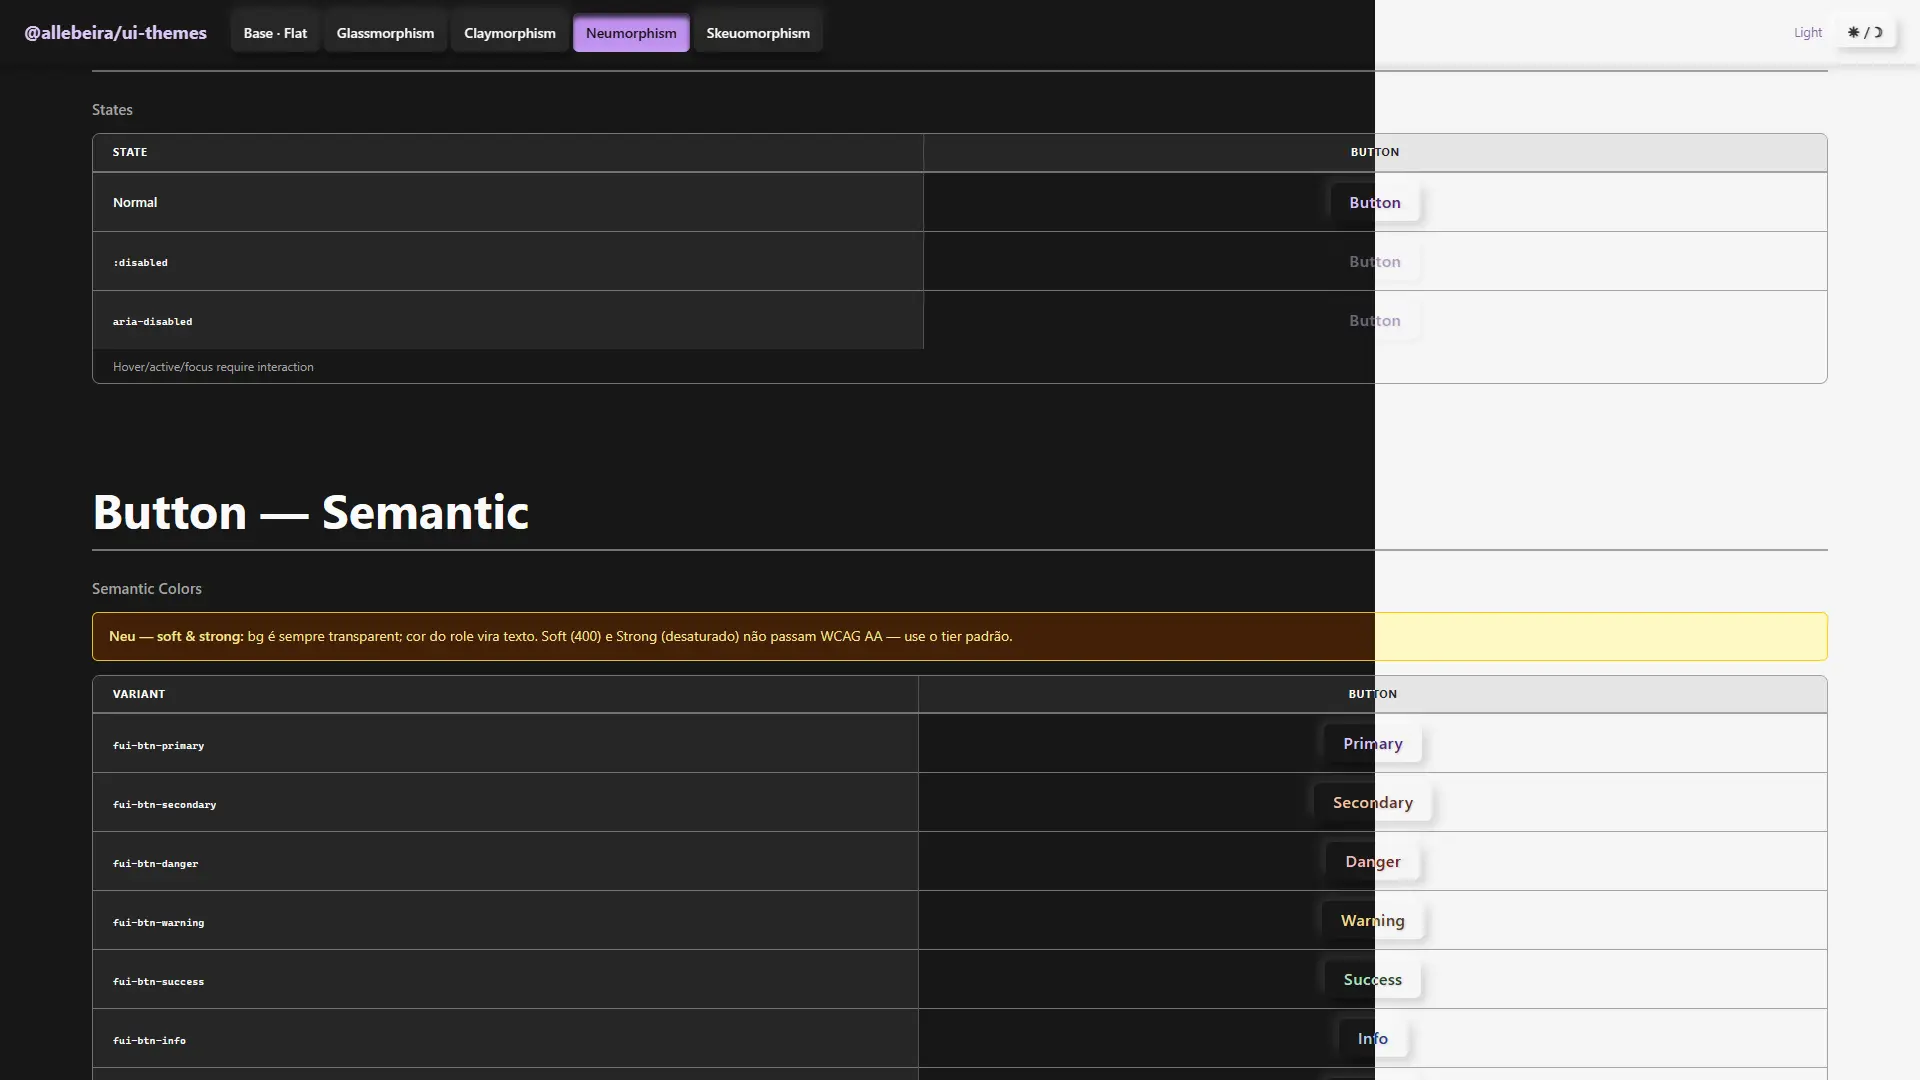This screenshot has width=1920, height=1080.
Task: Click the aria-disabled row Button
Action: [x=1375, y=320]
